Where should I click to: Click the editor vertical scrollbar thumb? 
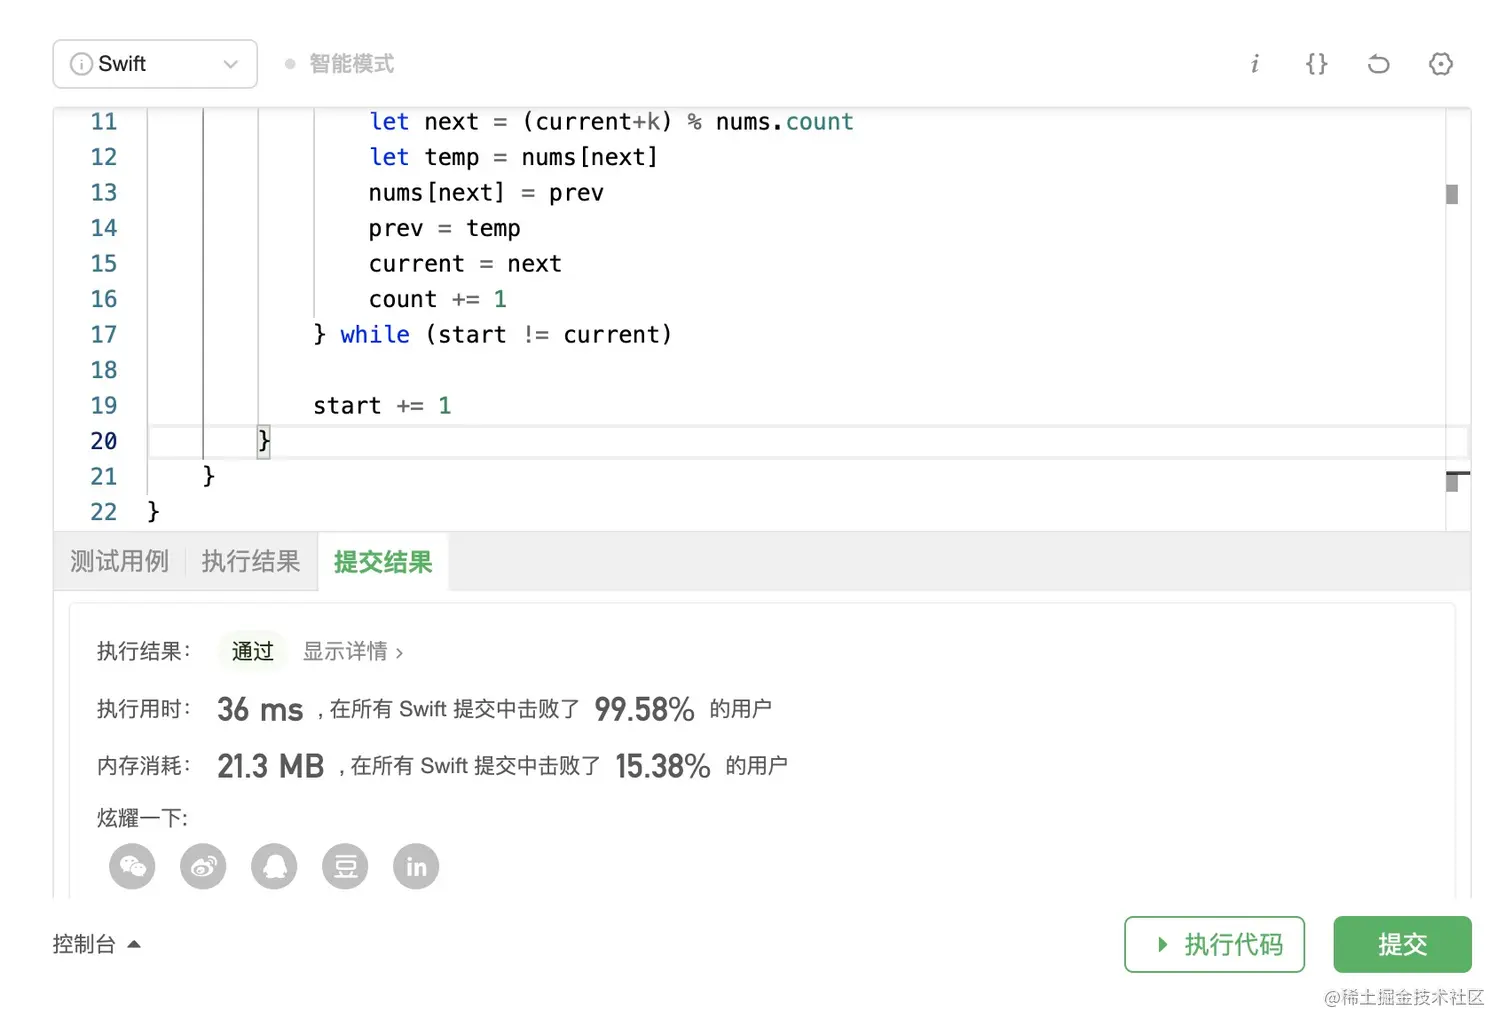point(1452,194)
